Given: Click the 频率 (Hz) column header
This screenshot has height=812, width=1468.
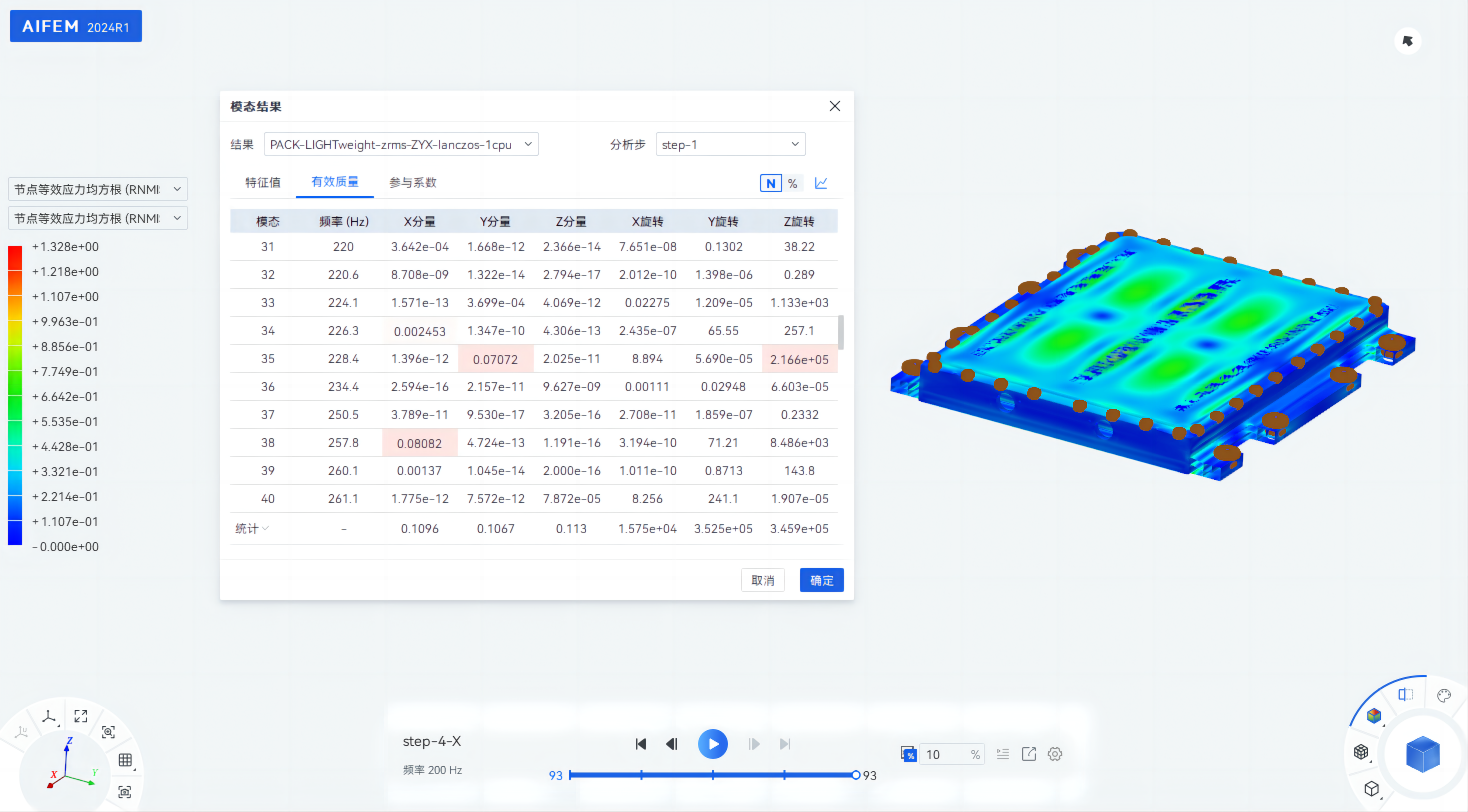Looking at the screenshot, I should point(344,221).
